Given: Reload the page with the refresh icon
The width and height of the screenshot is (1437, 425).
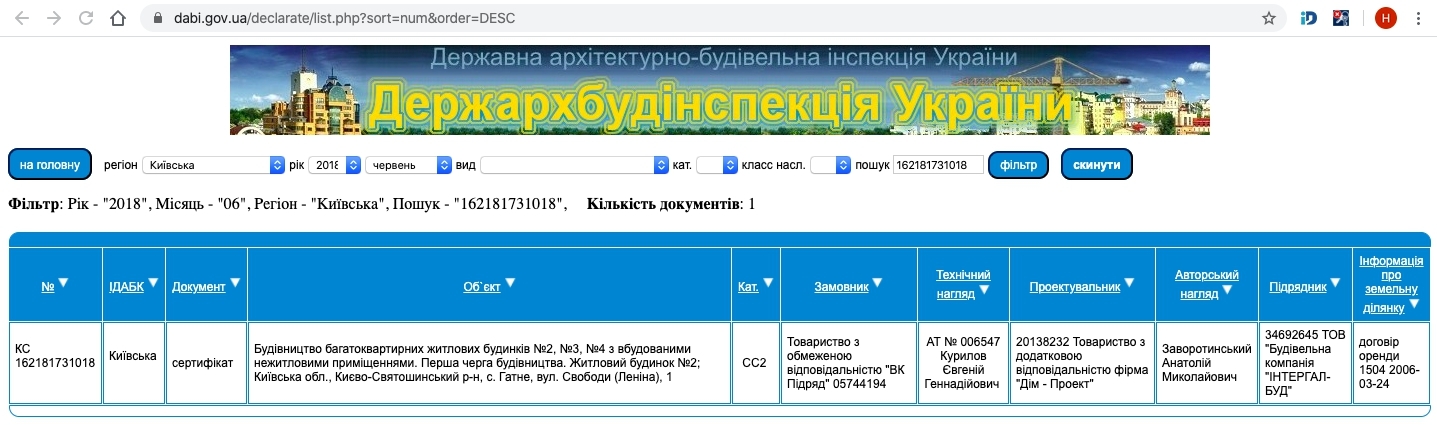Looking at the screenshot, I should coord(86,18).
